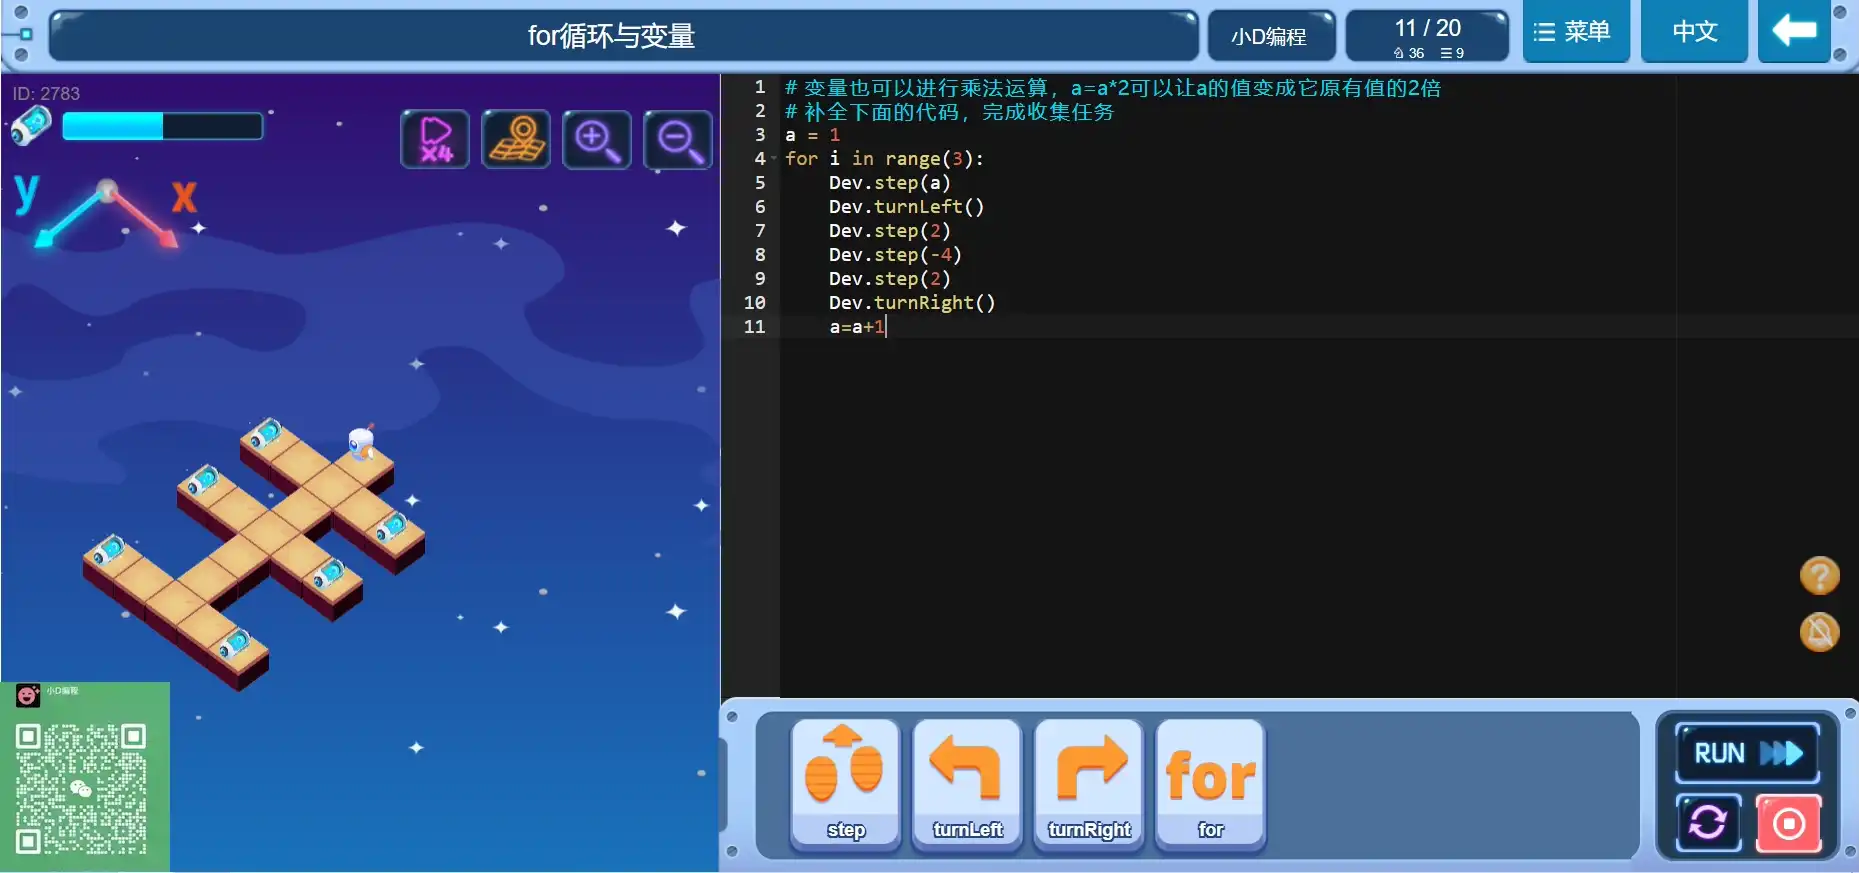1859x873 pixels.
Task: Click the energy progress bar
Action: (162, 126)
